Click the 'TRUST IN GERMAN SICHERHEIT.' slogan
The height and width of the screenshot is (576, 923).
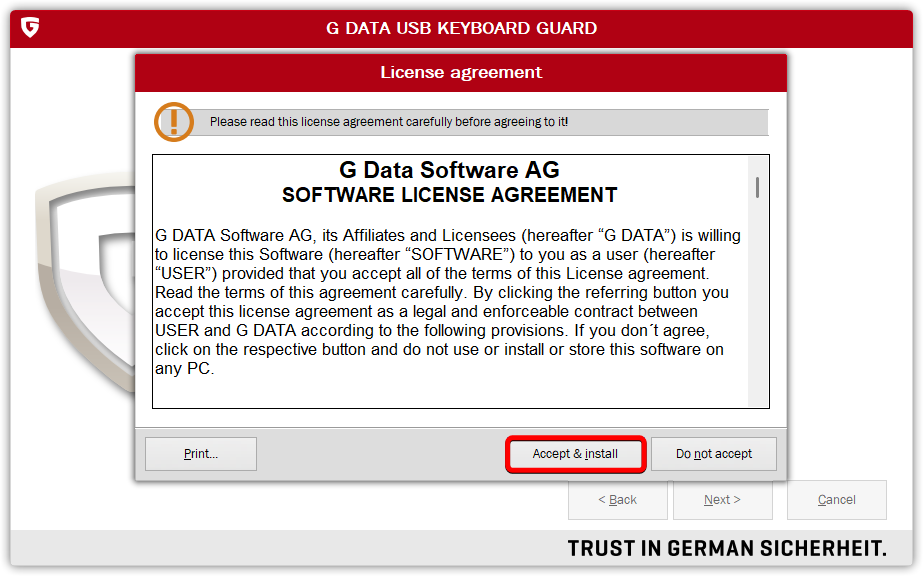coord(727,548)
